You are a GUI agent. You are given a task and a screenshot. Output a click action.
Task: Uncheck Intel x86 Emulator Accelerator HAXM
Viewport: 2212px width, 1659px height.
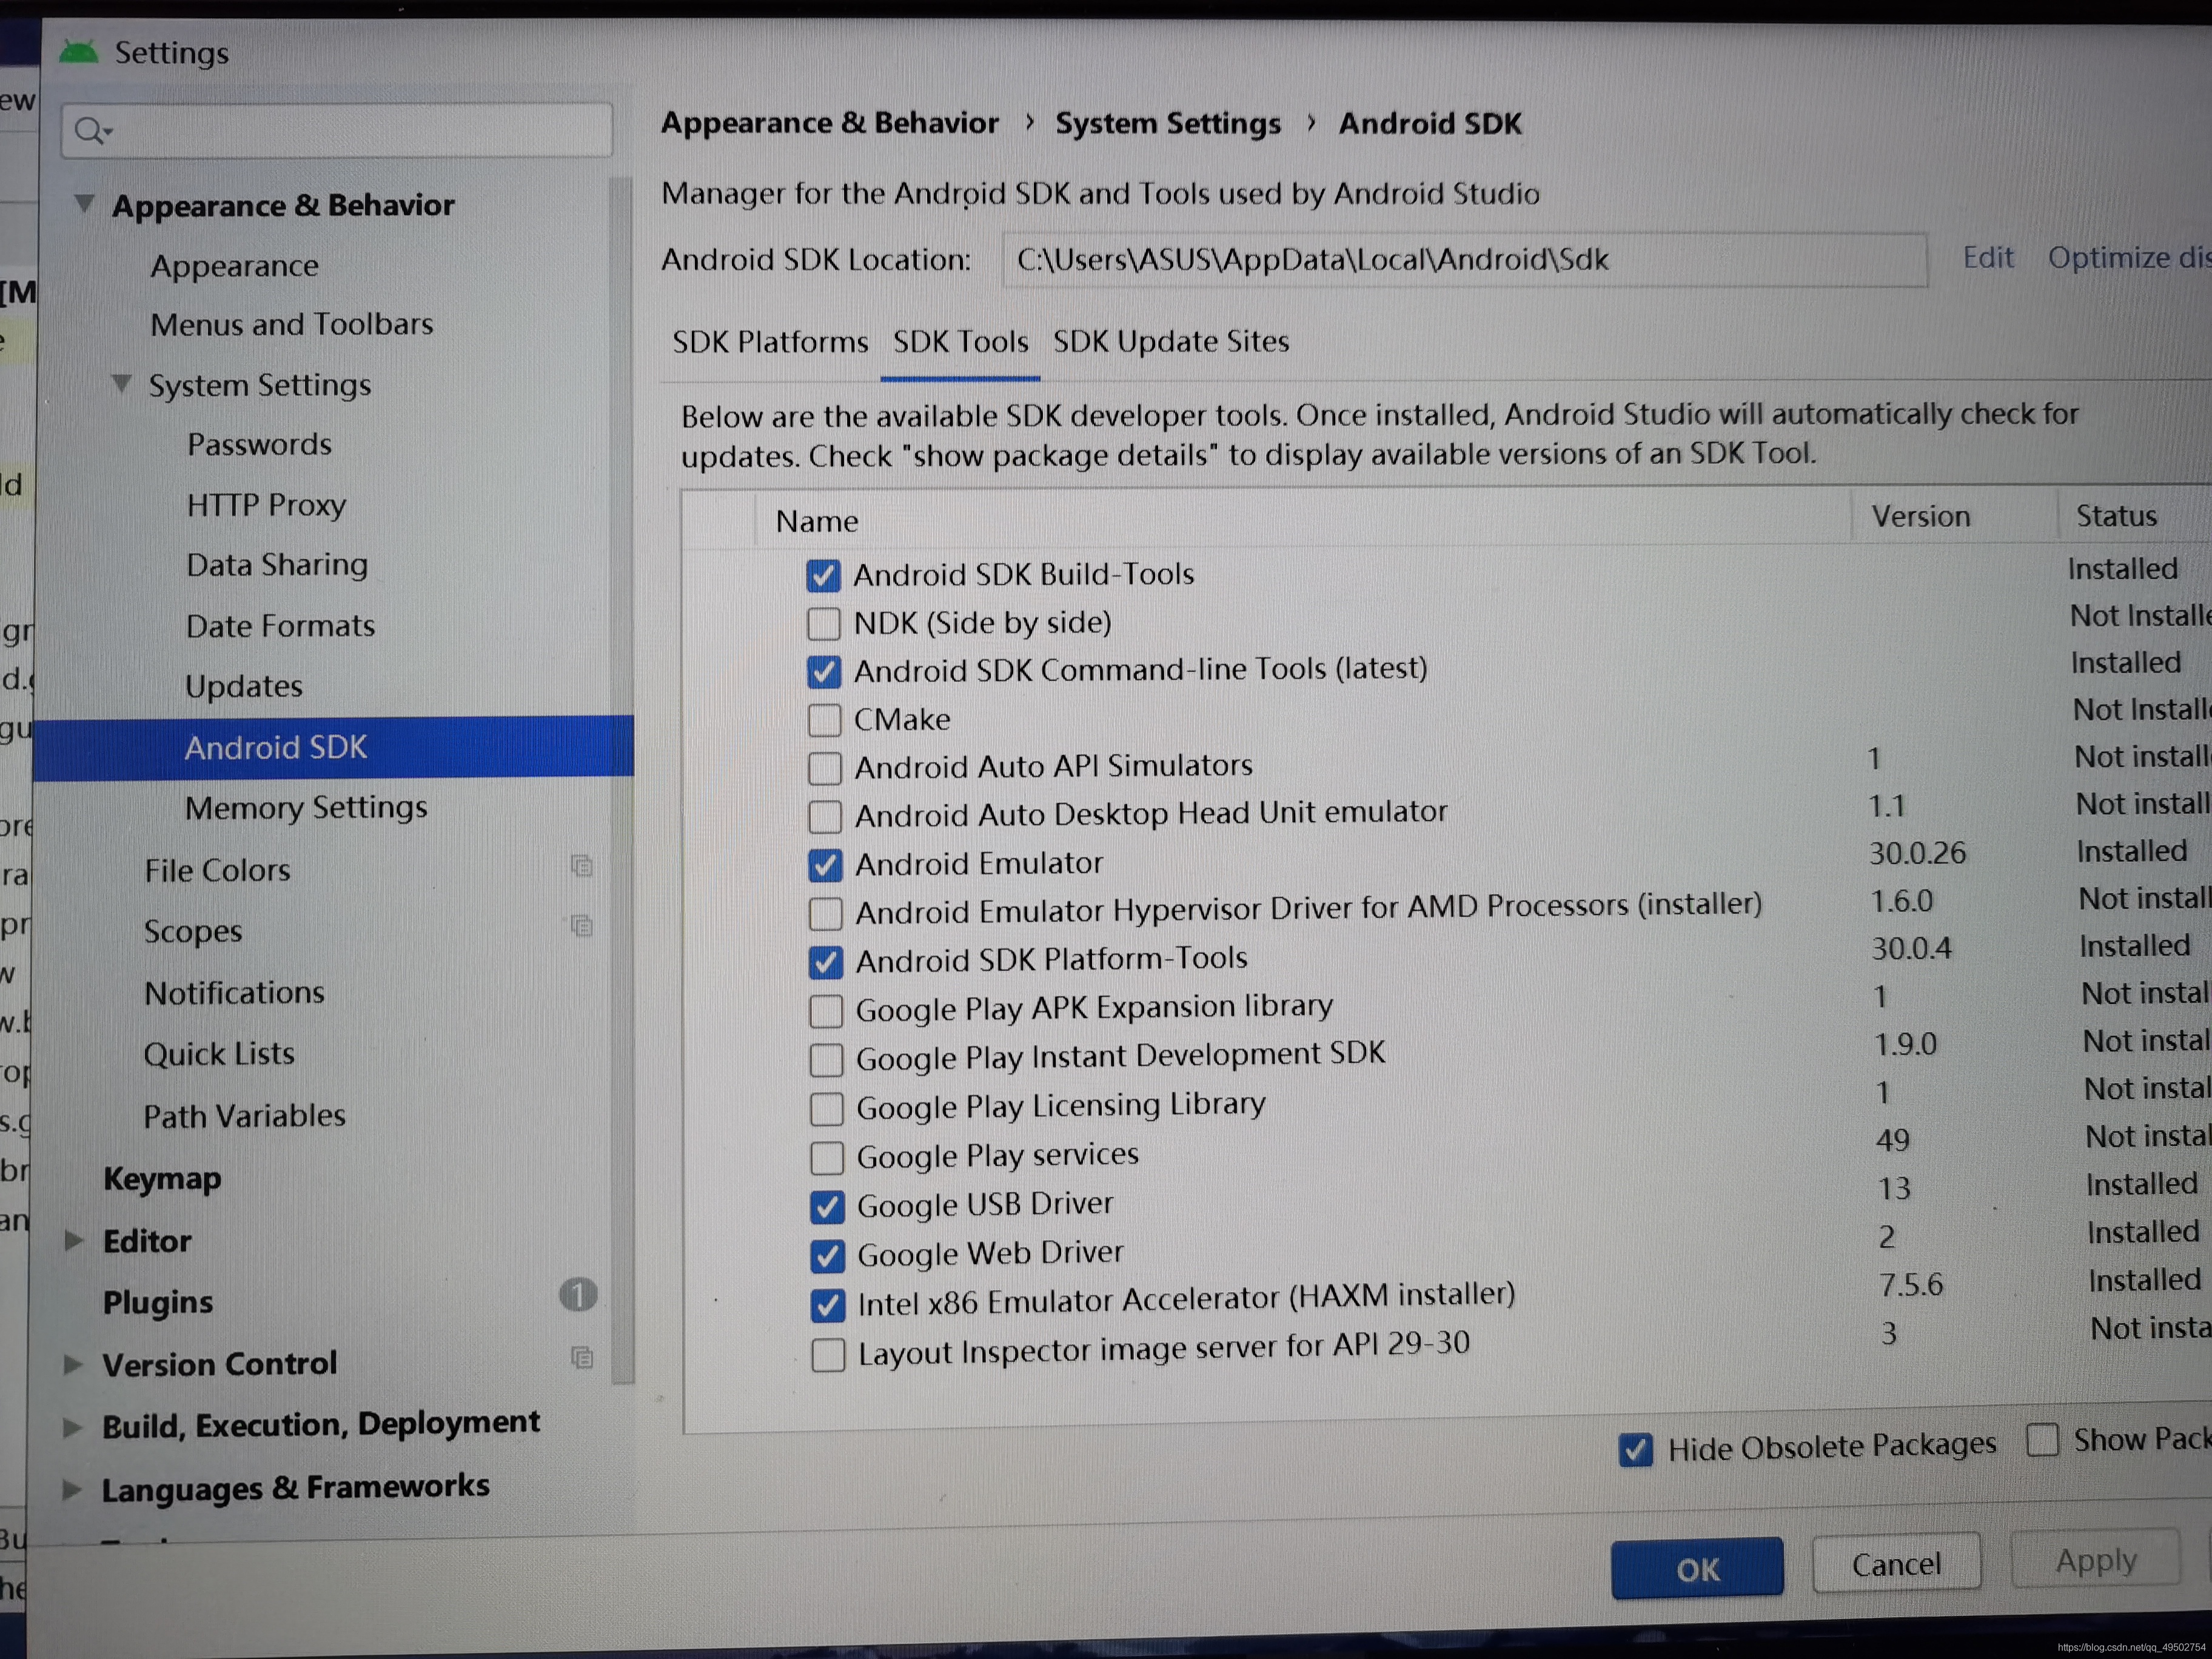[827, 1305]
